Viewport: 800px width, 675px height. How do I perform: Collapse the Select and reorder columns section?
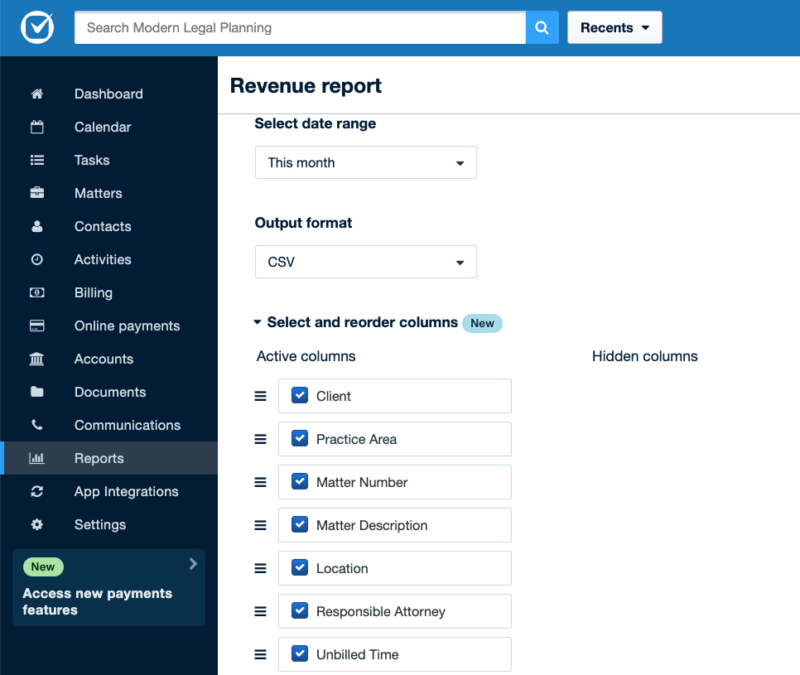tap(258, 322)
